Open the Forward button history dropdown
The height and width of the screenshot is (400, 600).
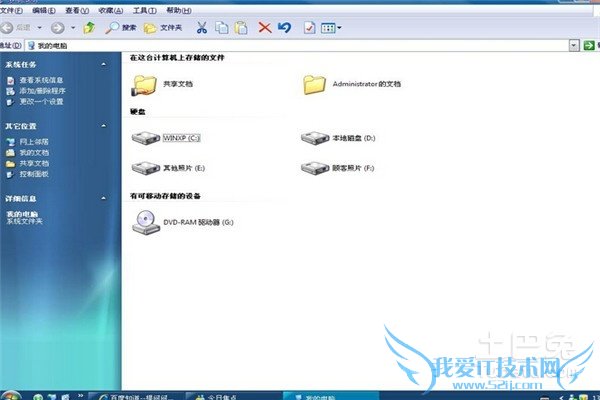[x=73, y=28]
